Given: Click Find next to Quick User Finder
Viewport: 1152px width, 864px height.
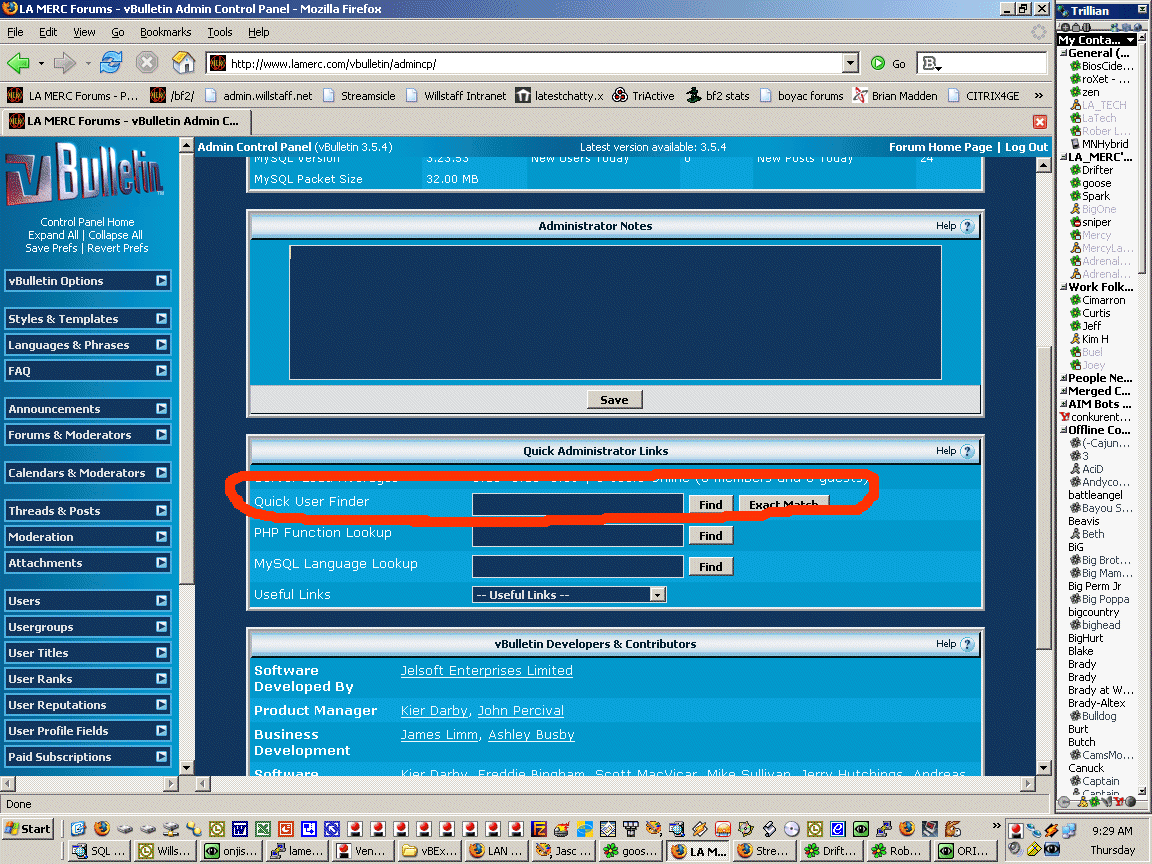Looking at the screenshot, I should [710, 505].
